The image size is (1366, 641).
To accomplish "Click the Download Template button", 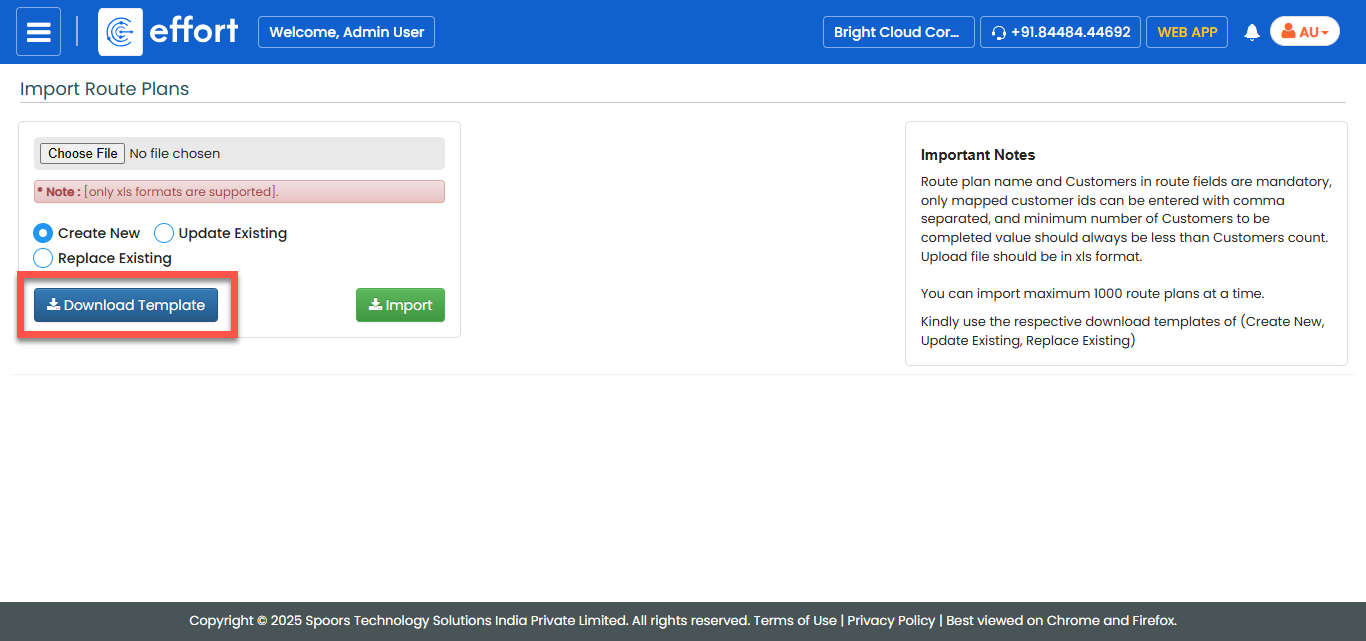I will (x=126, y=305).
